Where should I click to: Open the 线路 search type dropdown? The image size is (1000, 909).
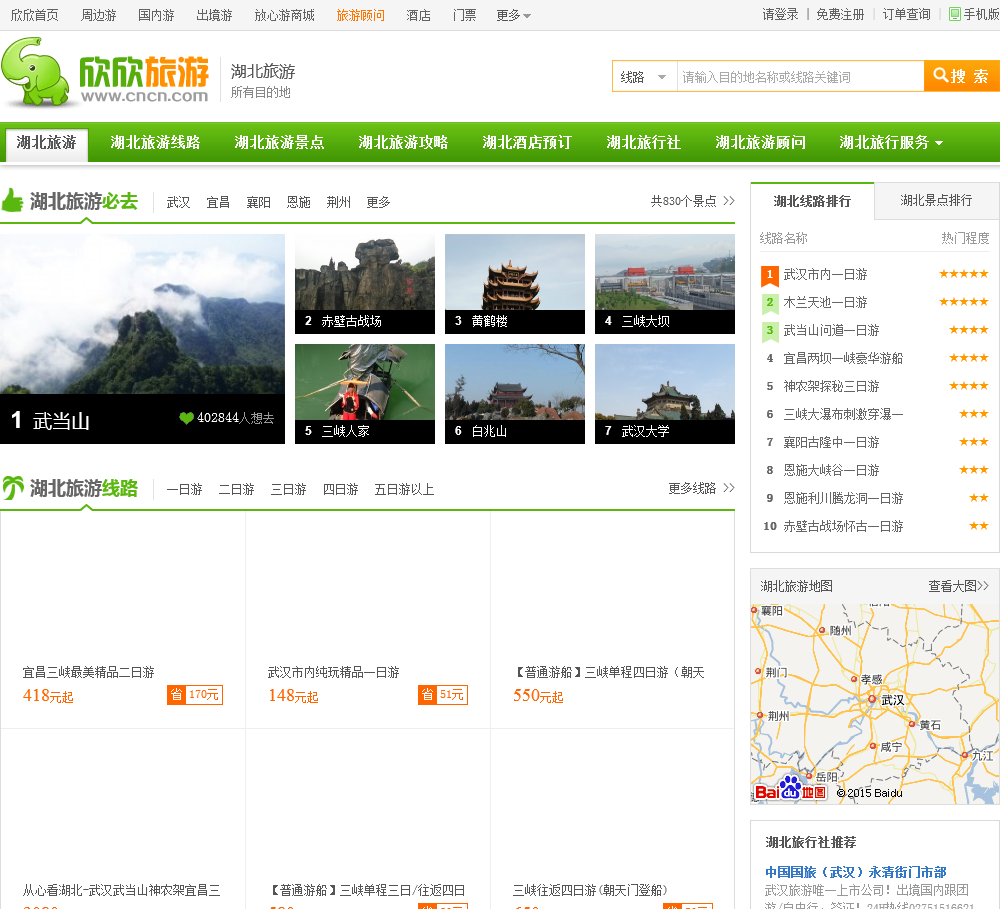coord(644,77)
